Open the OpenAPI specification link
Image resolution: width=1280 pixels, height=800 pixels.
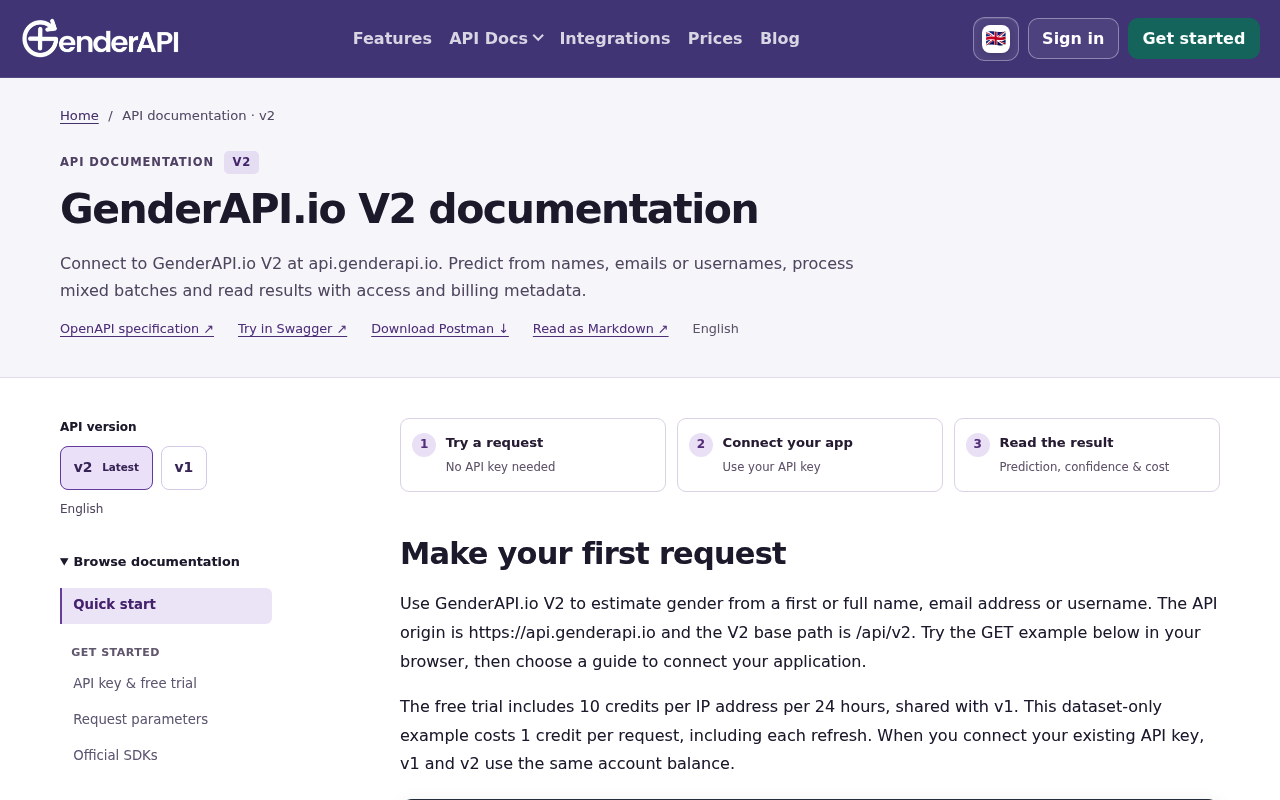click(137, 329)
